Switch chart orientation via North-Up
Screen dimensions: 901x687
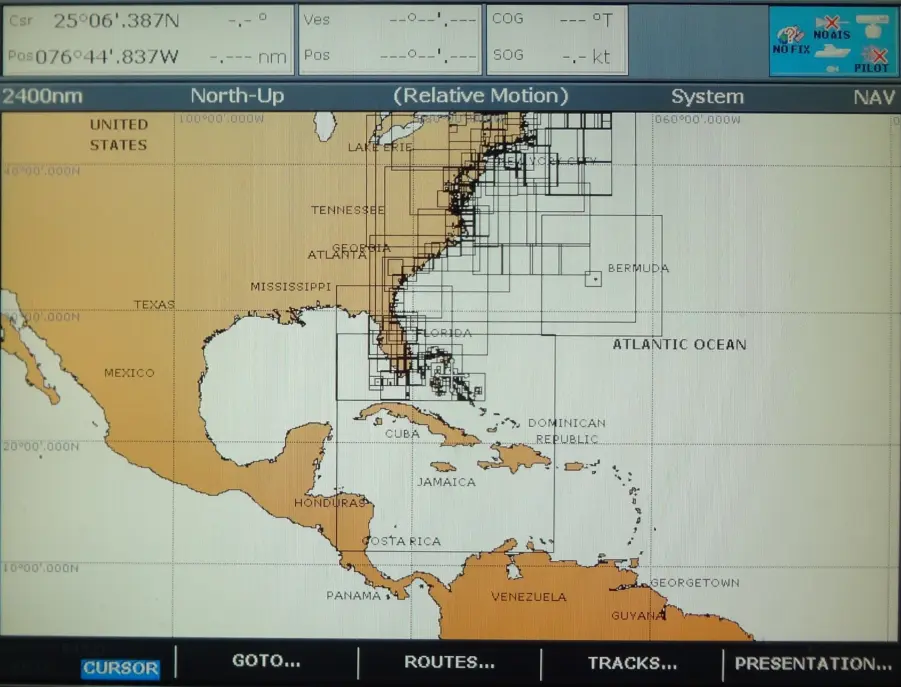point(234,96)
